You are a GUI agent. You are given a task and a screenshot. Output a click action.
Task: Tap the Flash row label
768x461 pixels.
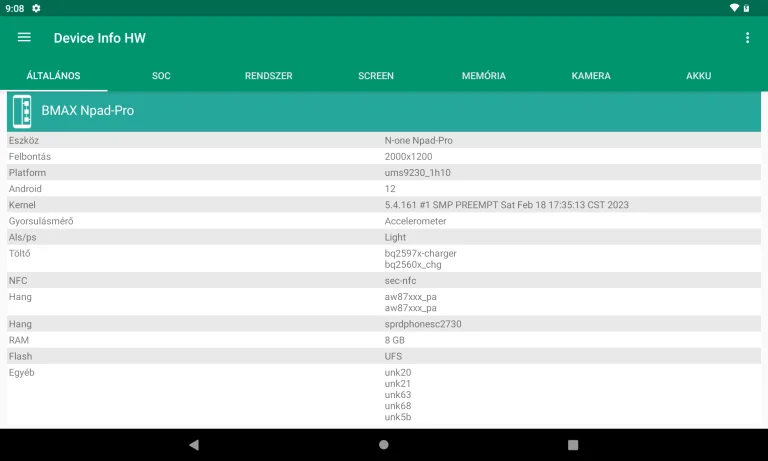point(20,356)
